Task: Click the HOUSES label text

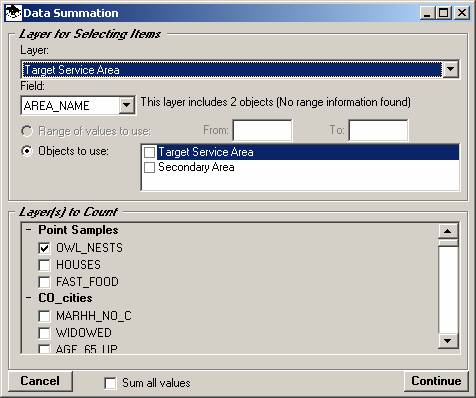Action: [78, 265]
